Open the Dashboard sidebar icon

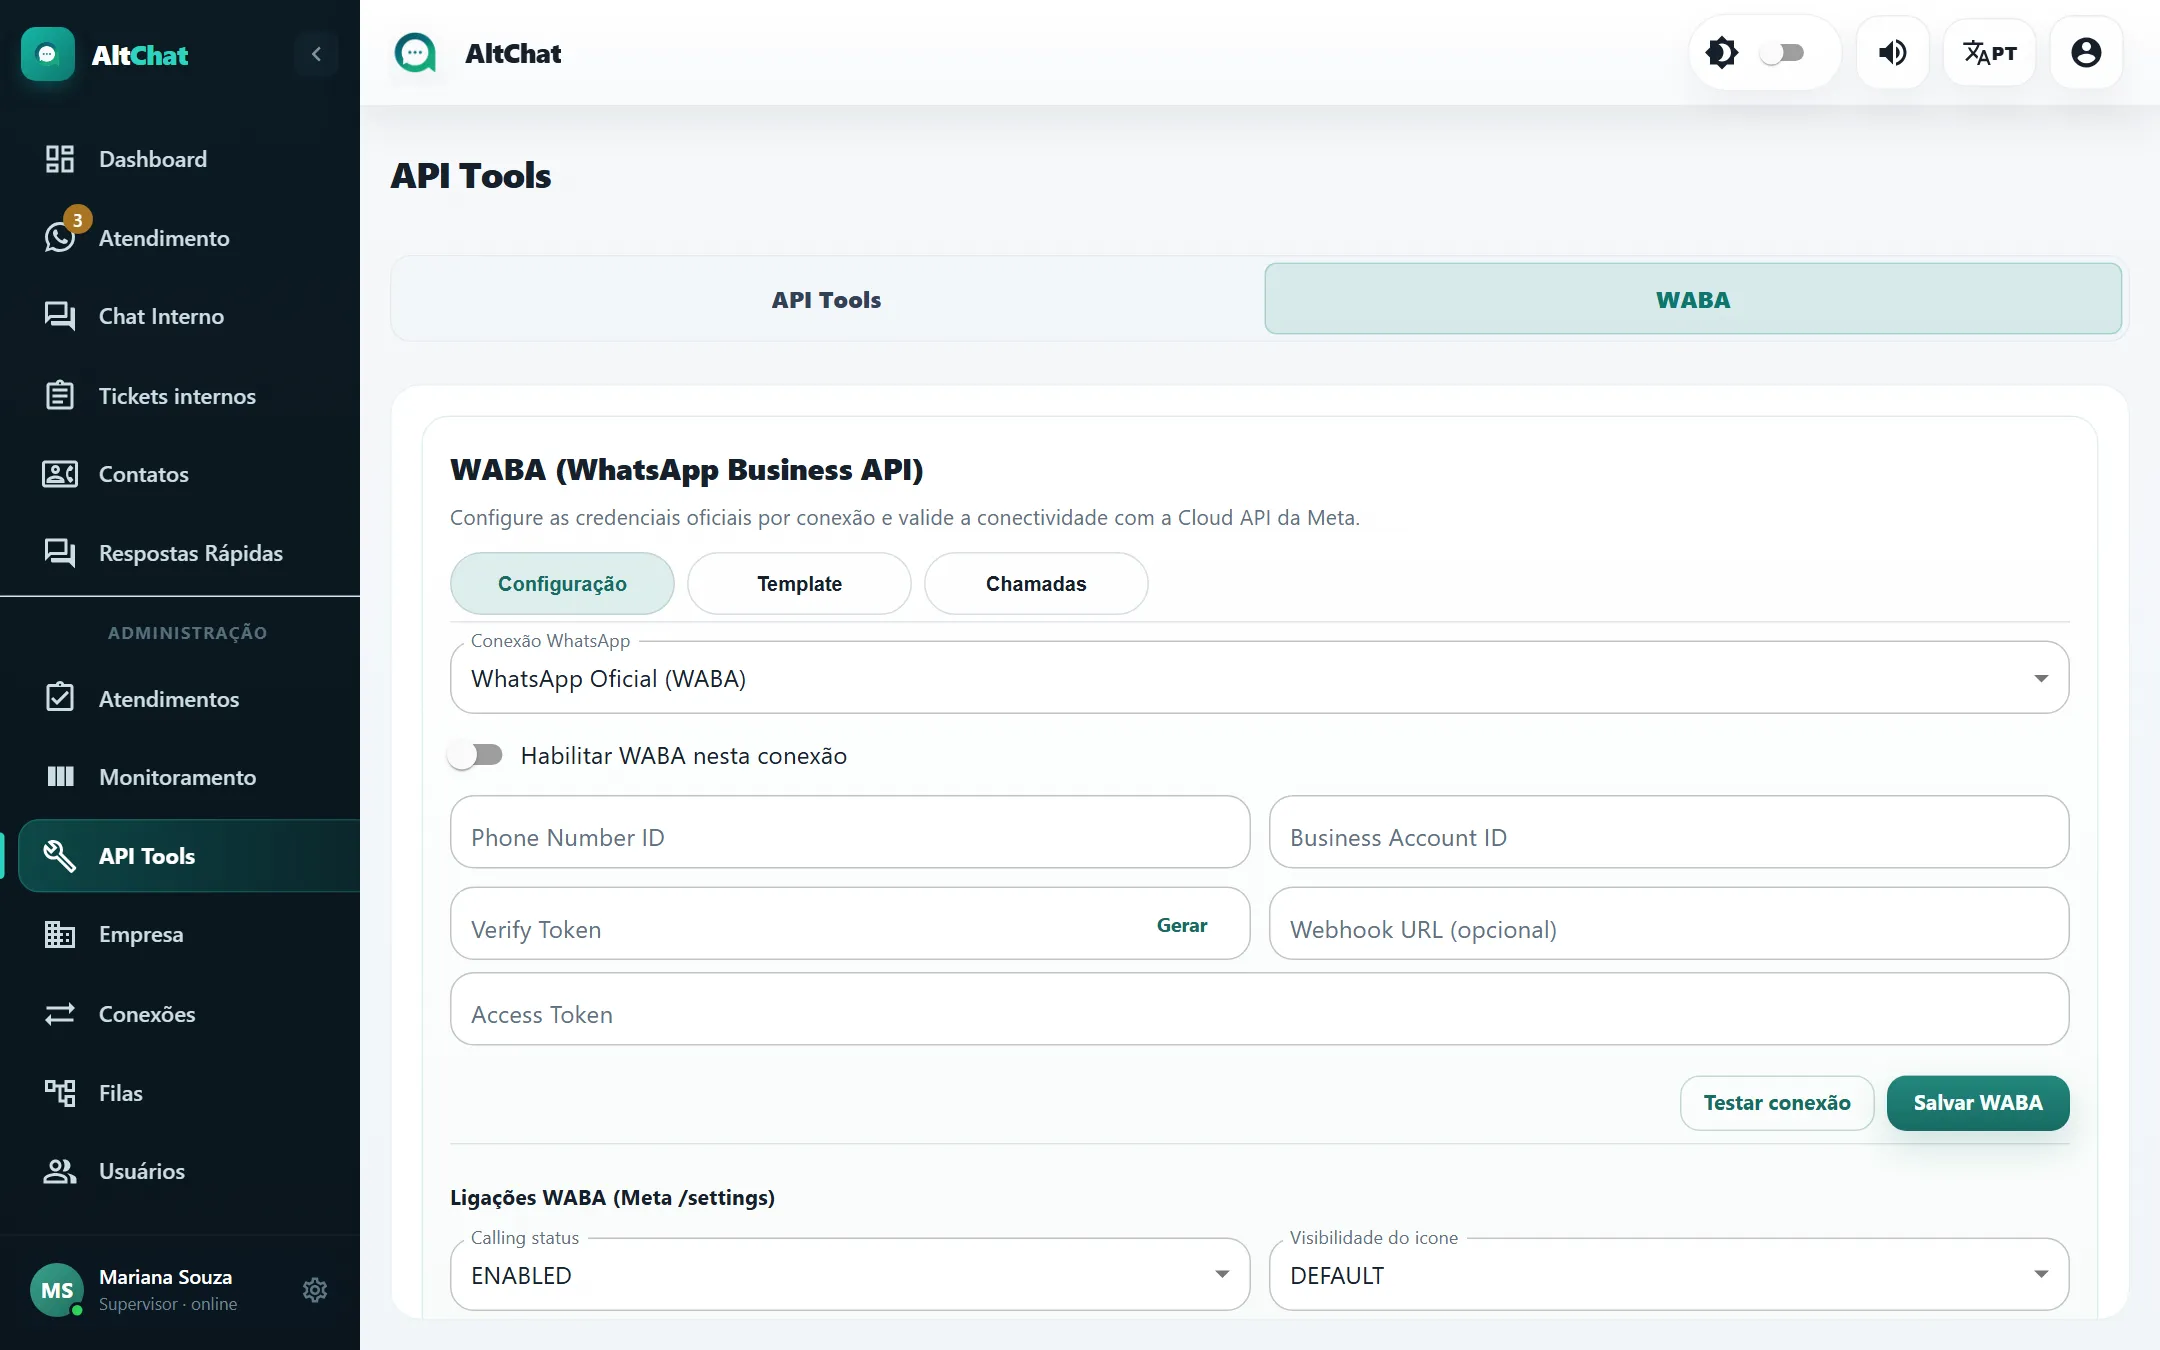coord(60,159)
